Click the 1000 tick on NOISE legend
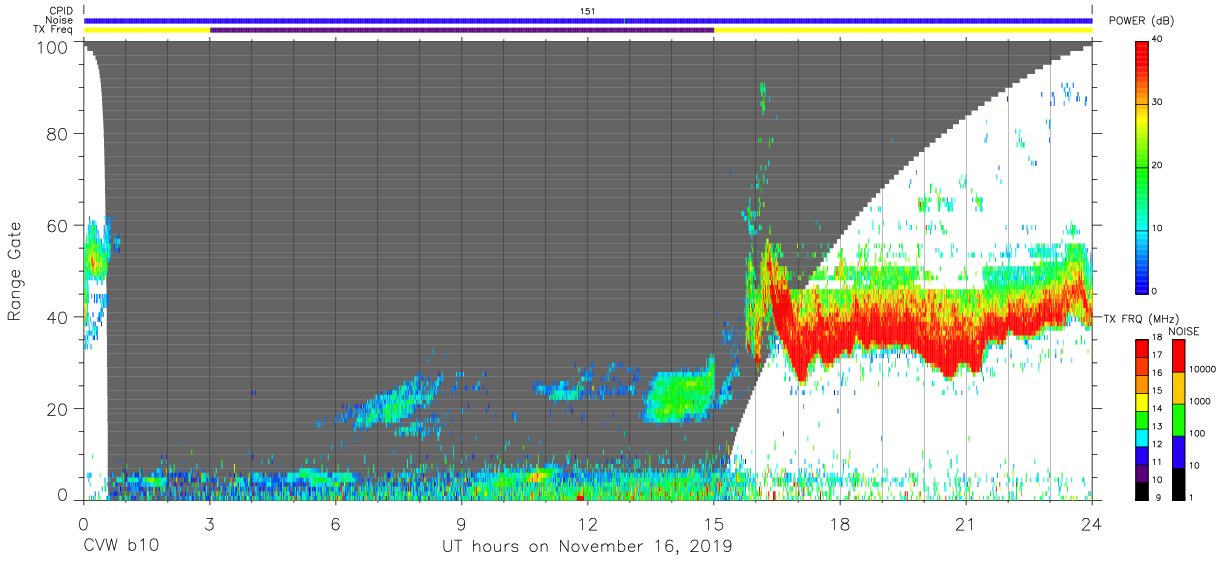1228x567 pixels. [x=1201, y=401]
